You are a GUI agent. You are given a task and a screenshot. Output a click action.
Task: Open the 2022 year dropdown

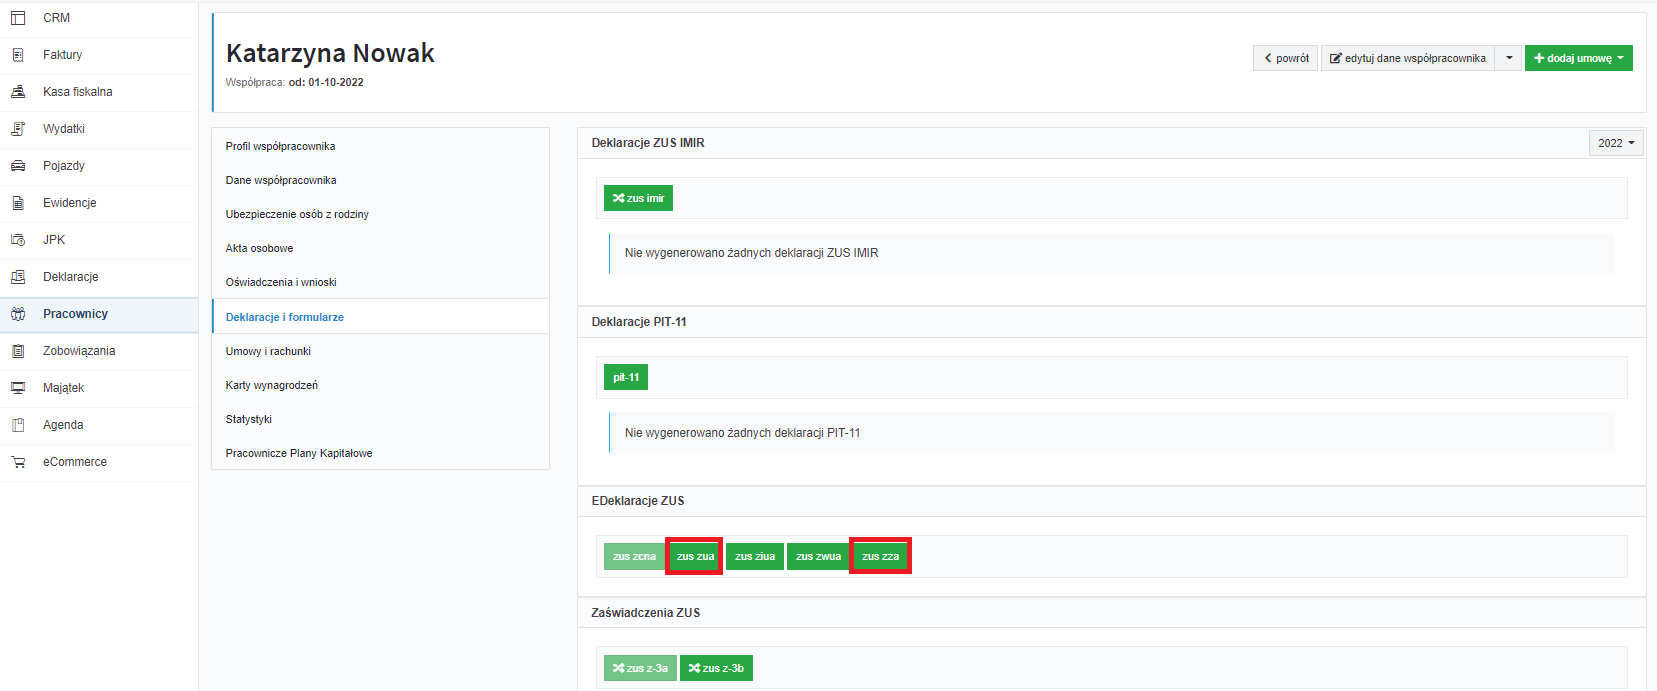coord(1615,143)
